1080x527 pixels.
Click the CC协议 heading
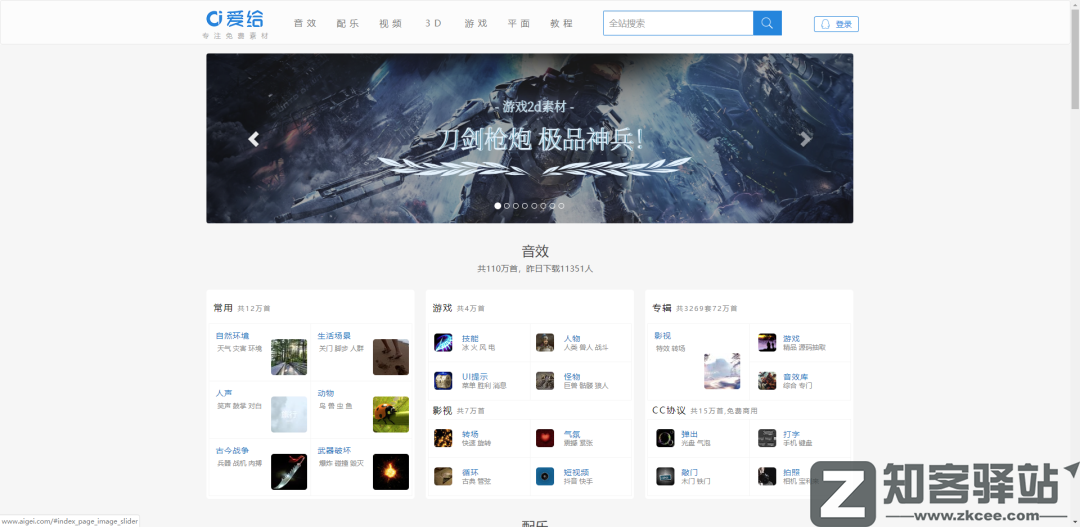[x=669, y=411]
